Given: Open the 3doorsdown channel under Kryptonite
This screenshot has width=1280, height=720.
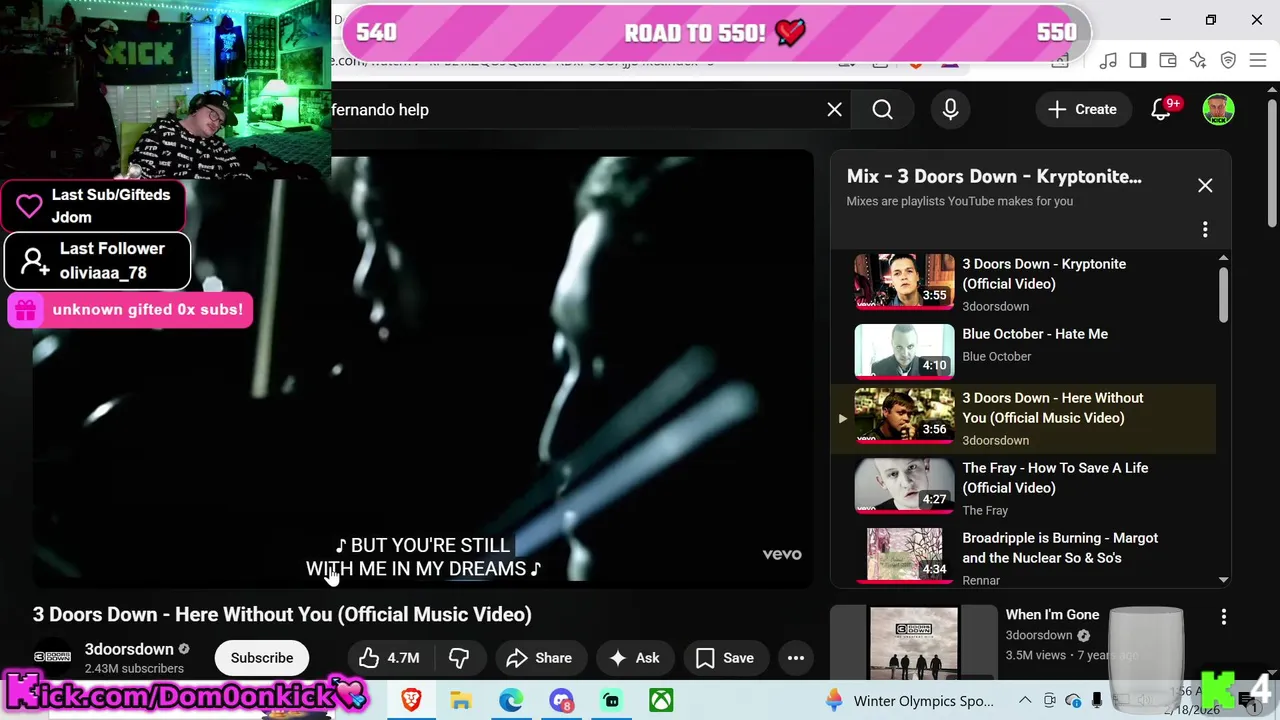Looking at the screenshot, I should click(x=995, y=306).
